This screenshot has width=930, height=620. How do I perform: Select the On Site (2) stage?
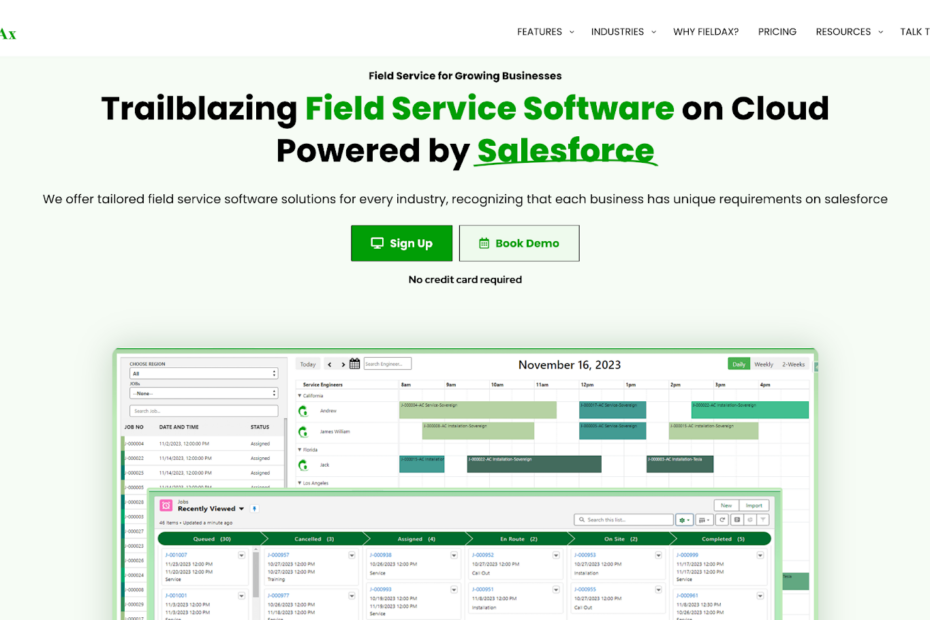[x=621, y=539]
